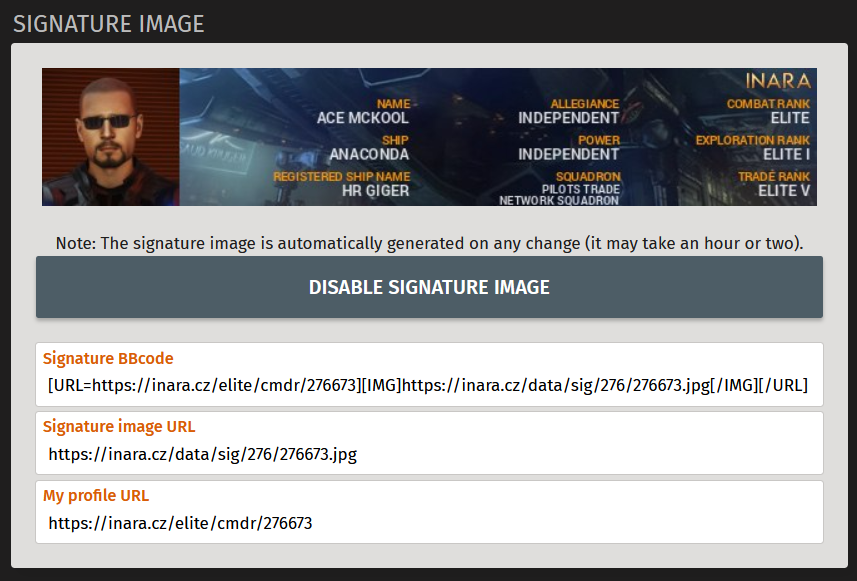Screen dimensions: 857x581
Task: Click the INARA logo in the banner
Action: tap(778, 81)
